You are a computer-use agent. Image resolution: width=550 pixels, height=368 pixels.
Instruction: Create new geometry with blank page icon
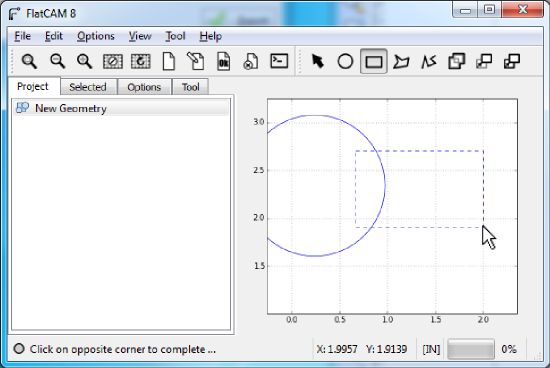169,61
